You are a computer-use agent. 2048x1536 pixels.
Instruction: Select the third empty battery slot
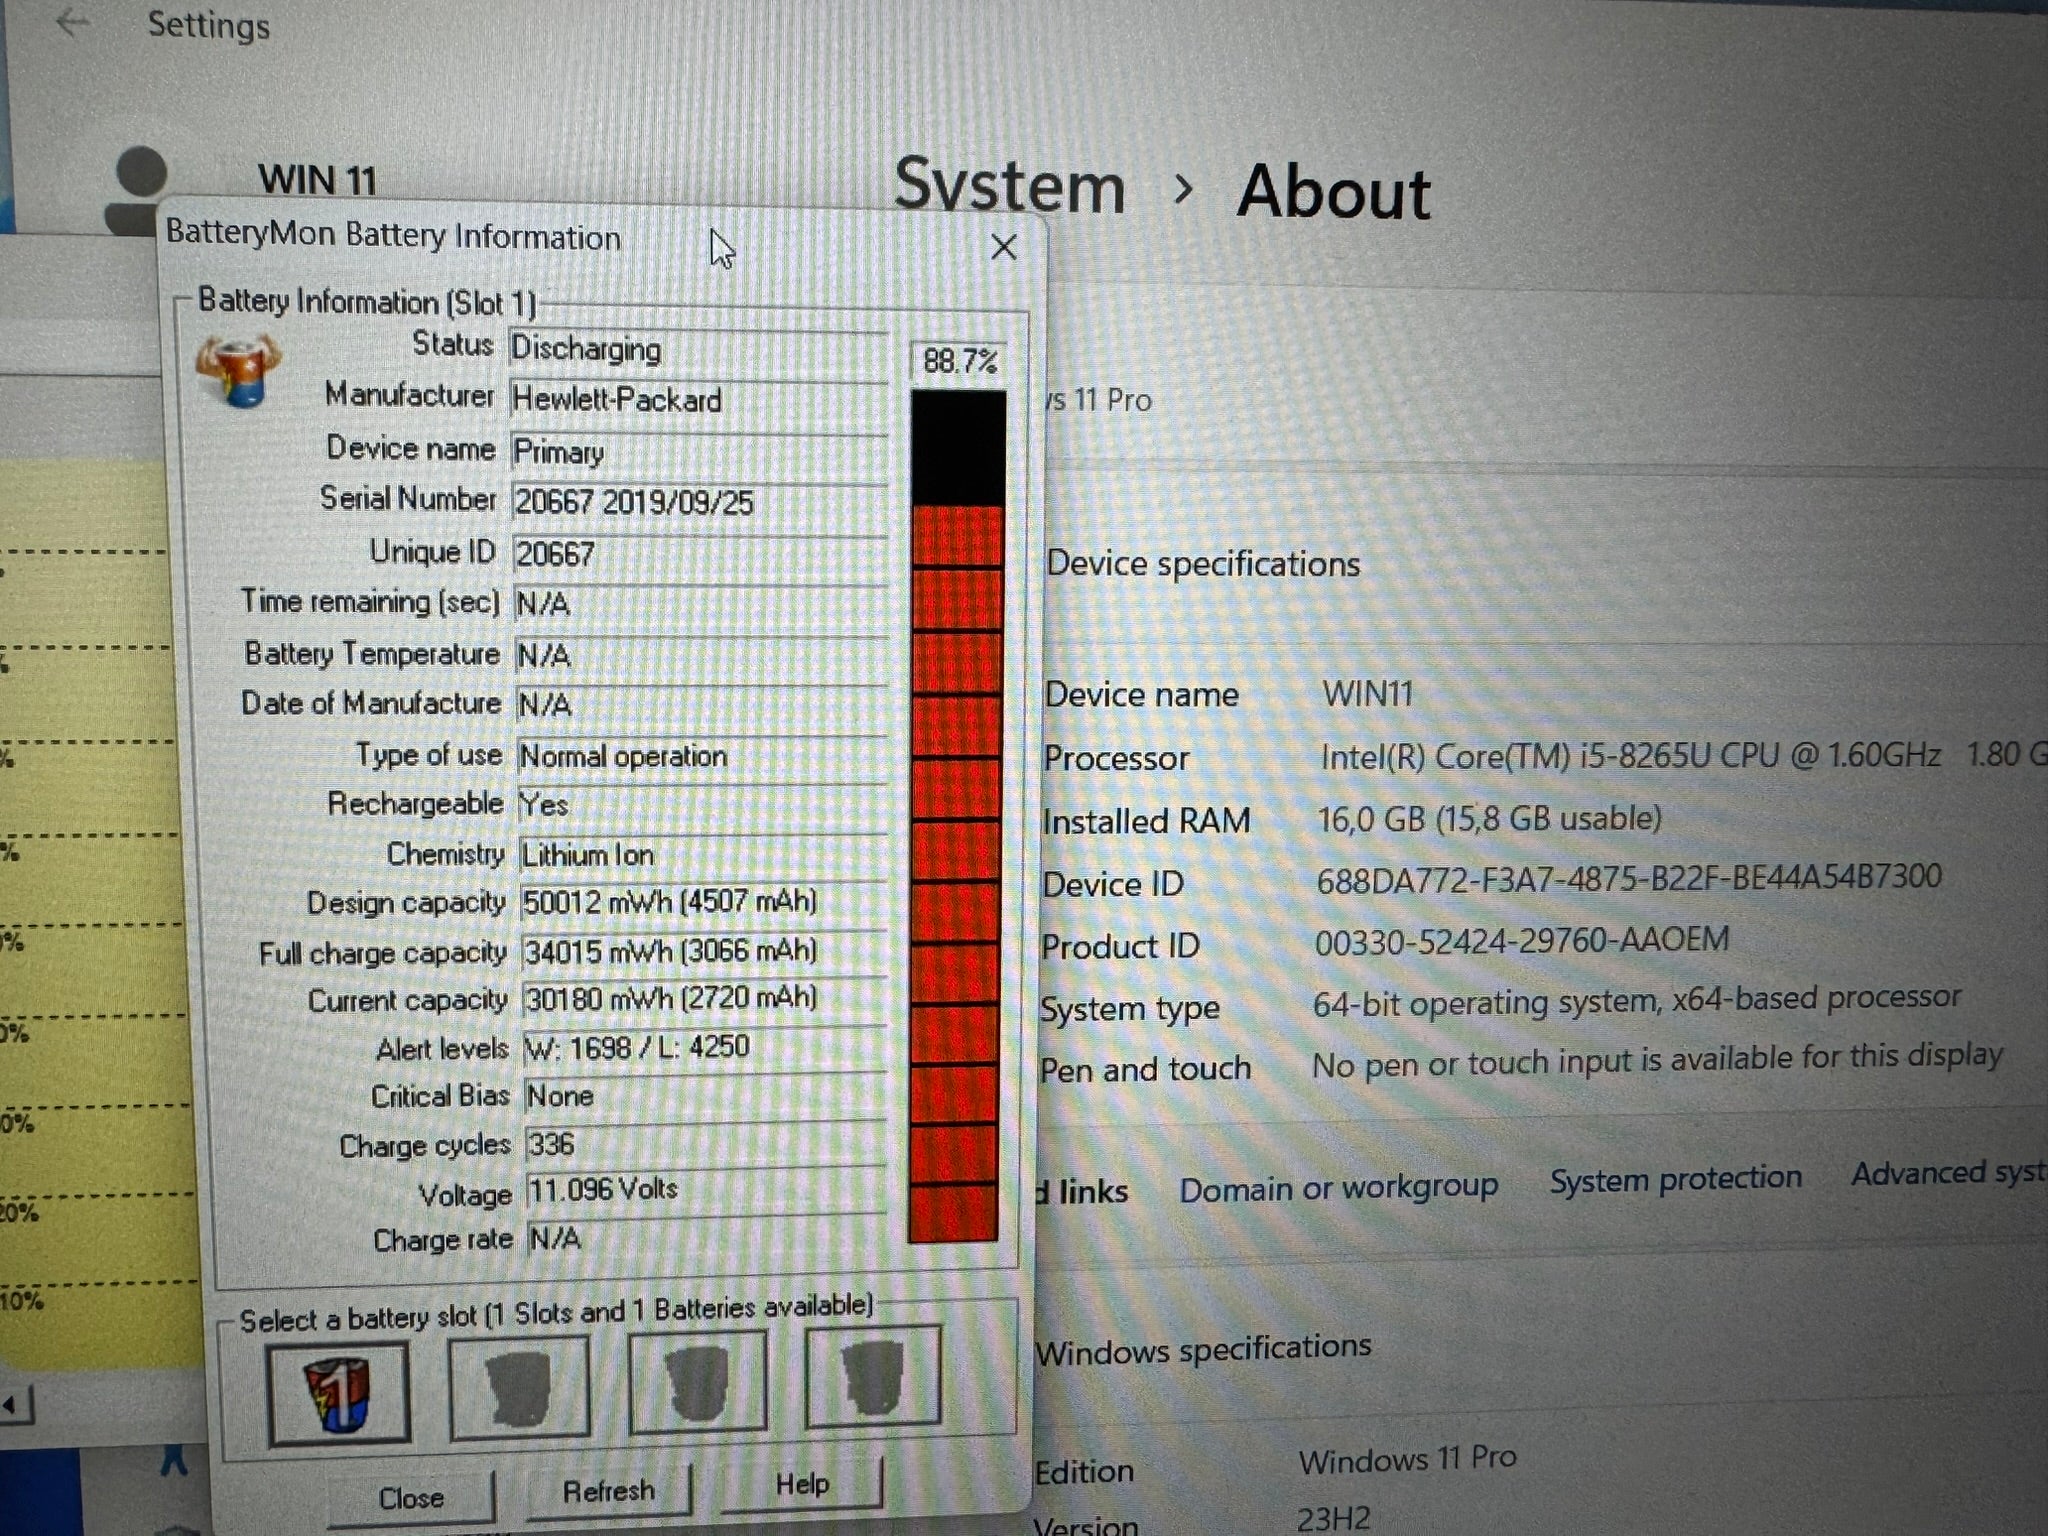tap(697, 1382)
